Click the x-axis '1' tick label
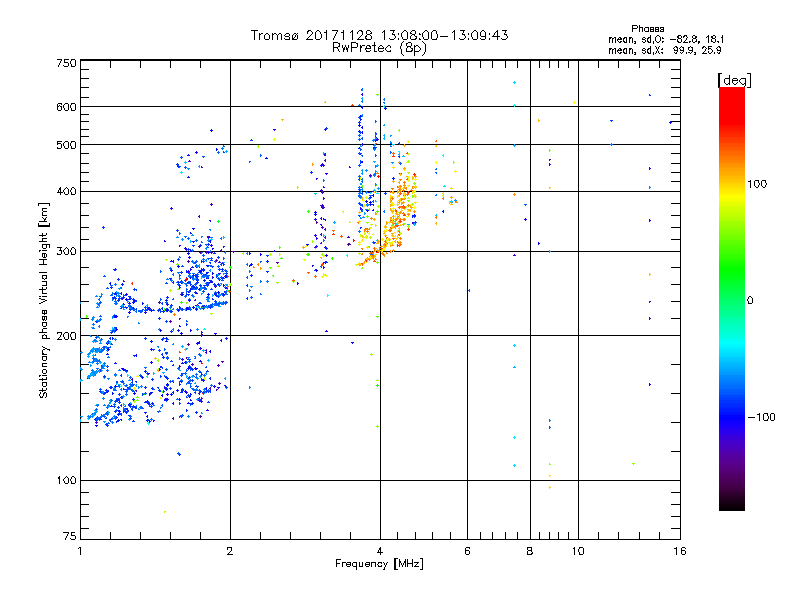 tap(80, 551)
